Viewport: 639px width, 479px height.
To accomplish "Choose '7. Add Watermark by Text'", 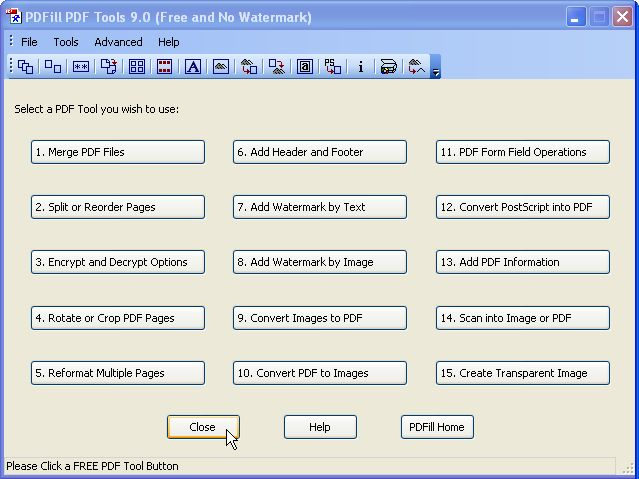I will click(x=320, y=207).
